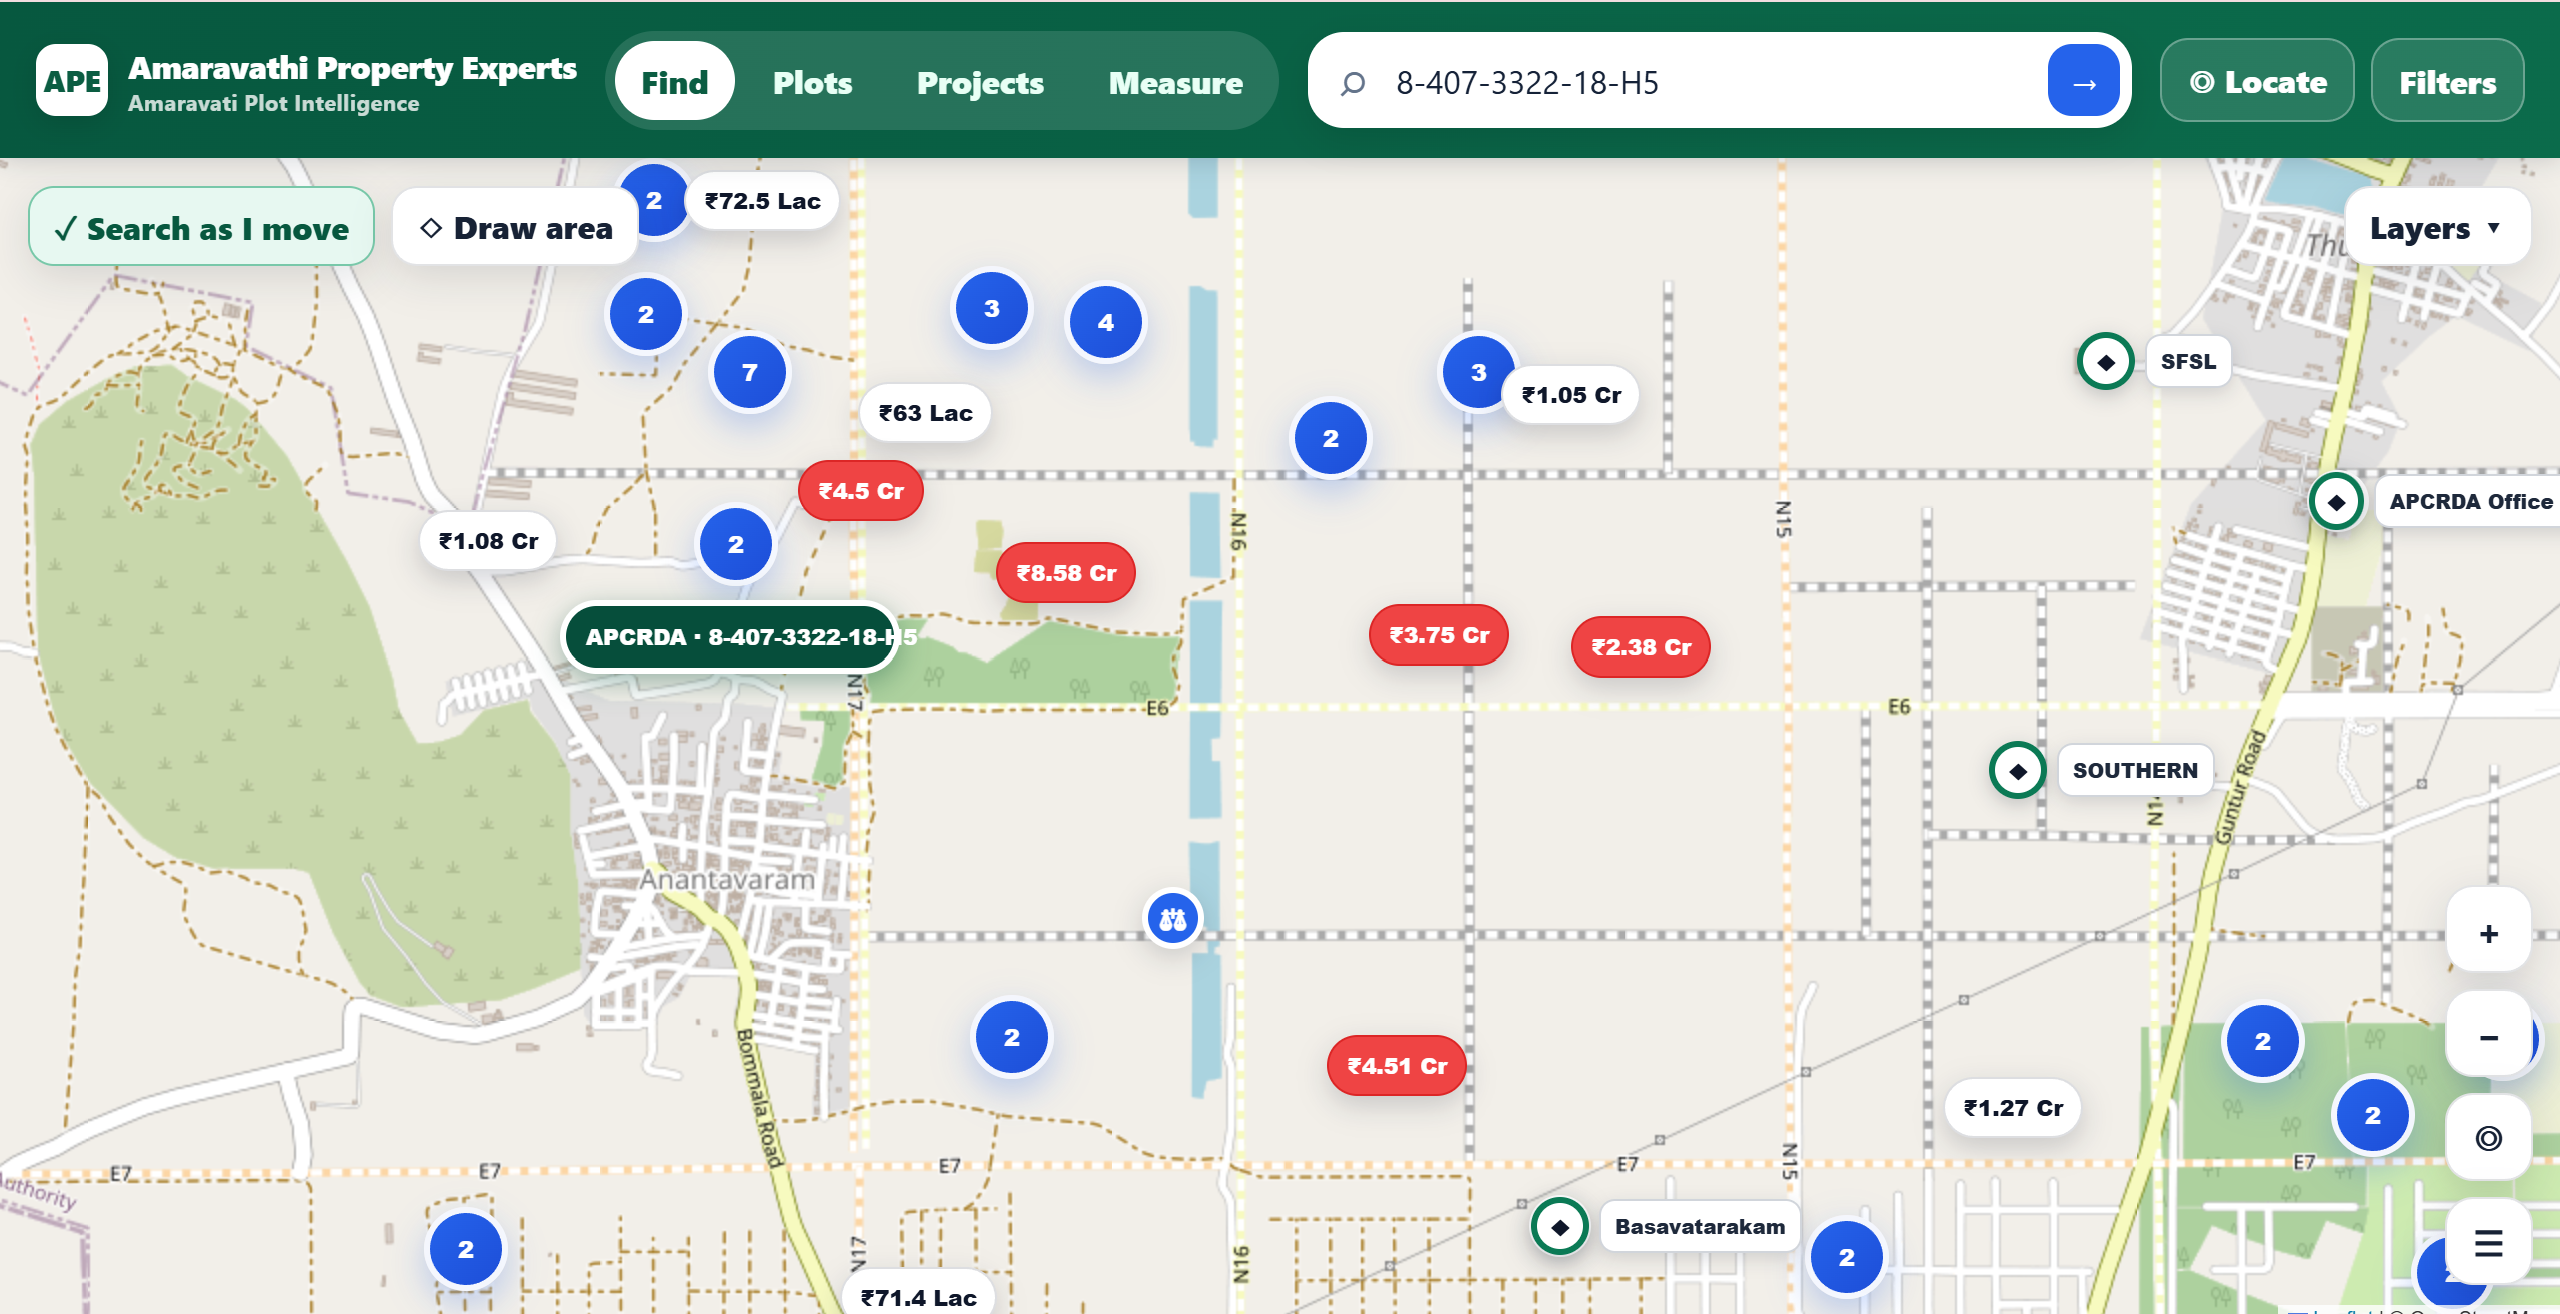Switch to the Plots tab
Screen dimensions: 2560x1314
[x=812, y=83]
